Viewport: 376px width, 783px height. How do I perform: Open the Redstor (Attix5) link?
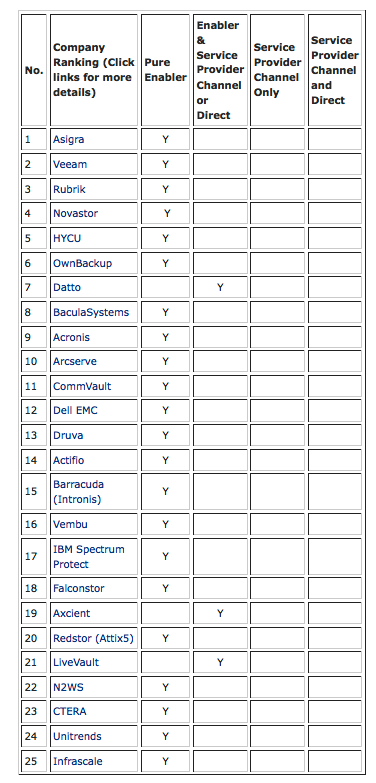click(93, 638)
